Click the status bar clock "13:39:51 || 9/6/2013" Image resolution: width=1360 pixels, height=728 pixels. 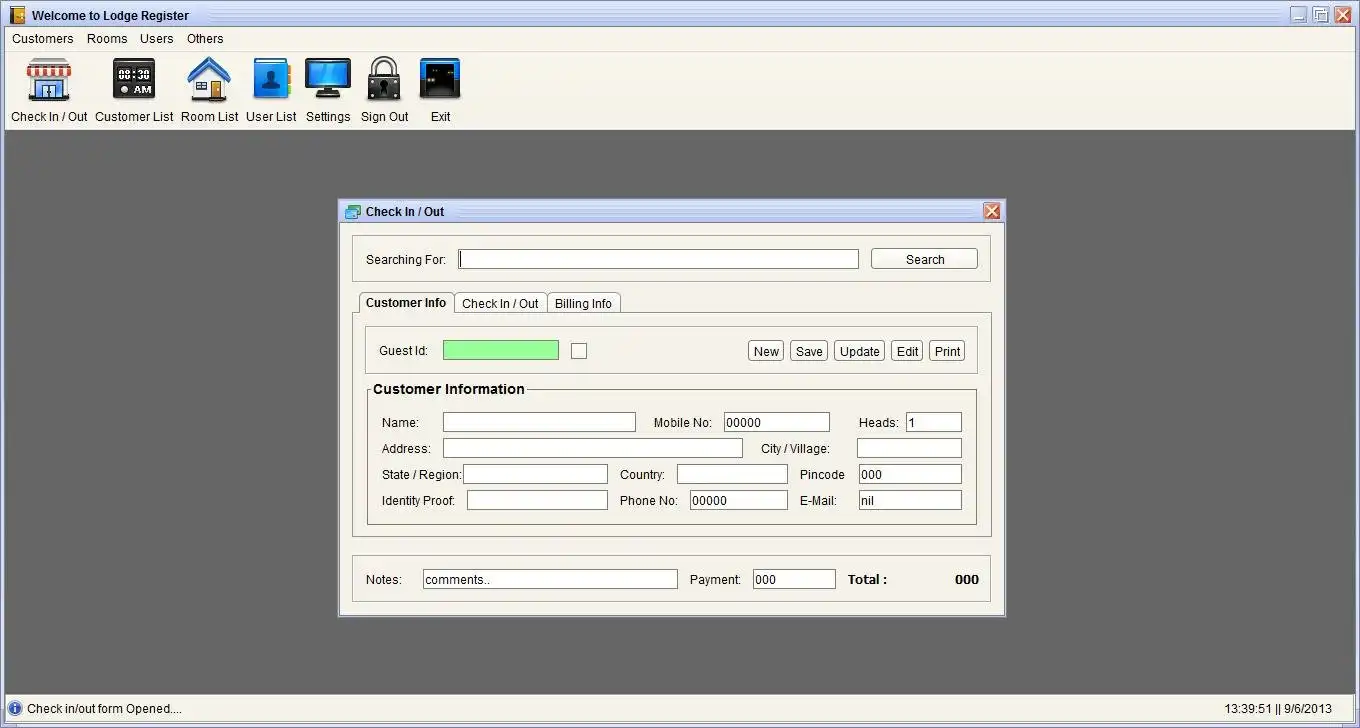click(1279, 709)
